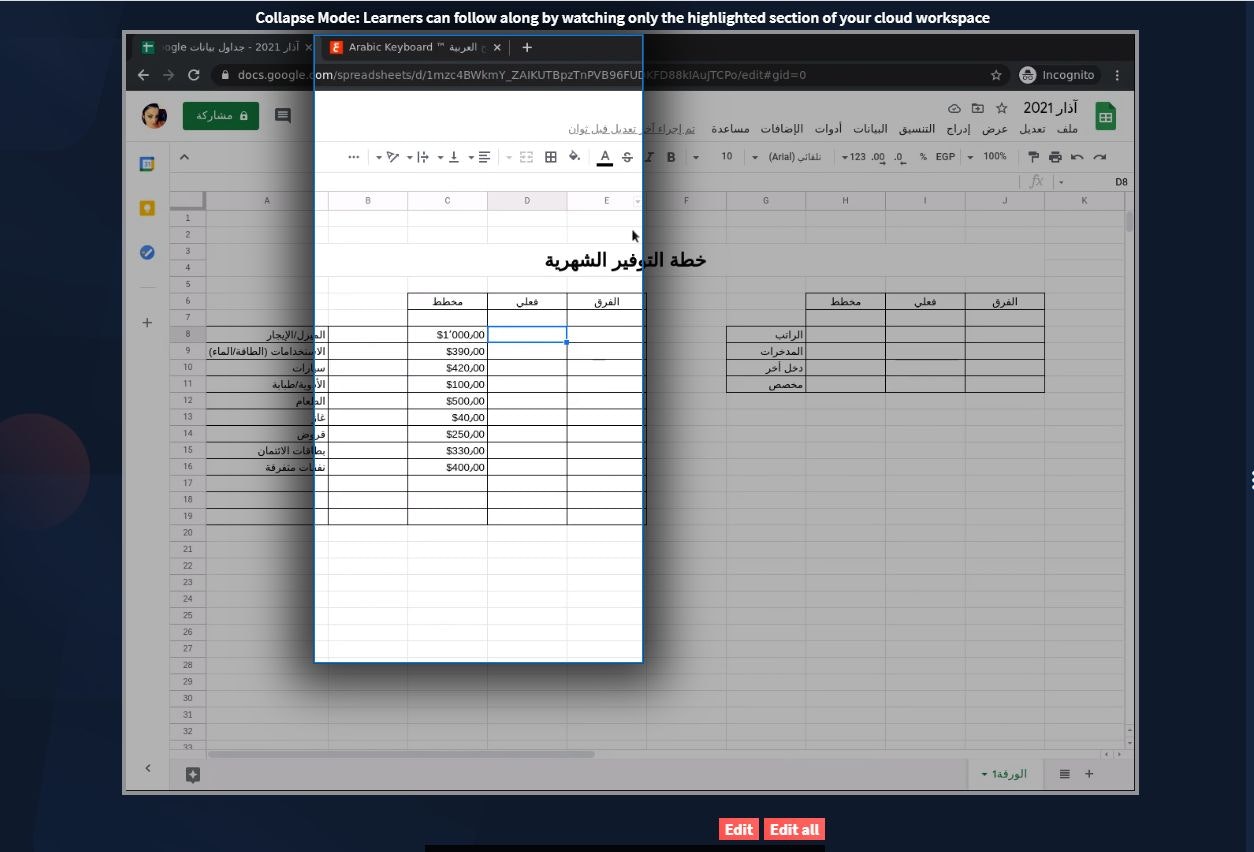Toggle strikethrough formatting

click(627, 157)
